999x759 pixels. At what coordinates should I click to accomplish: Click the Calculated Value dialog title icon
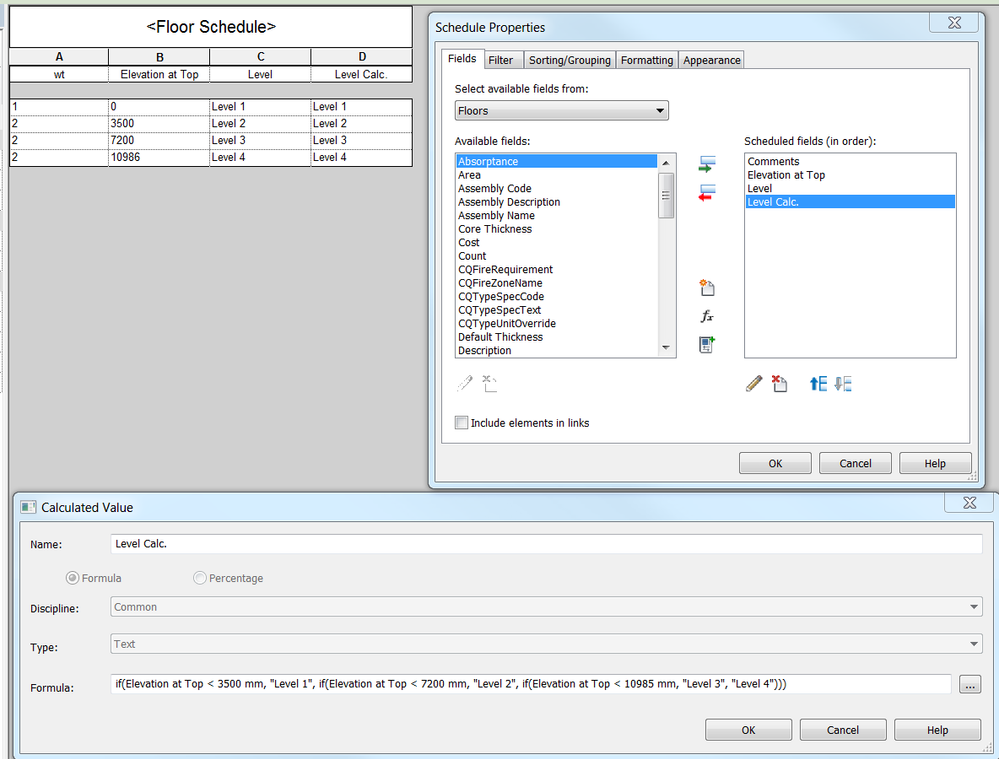coord(28,507)
